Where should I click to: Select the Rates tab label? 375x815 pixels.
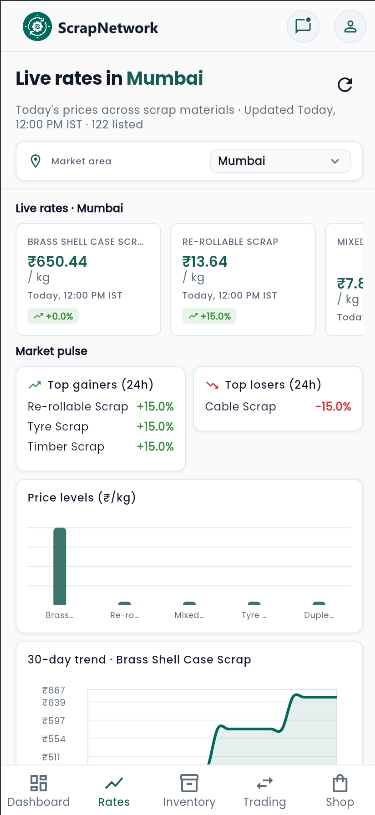point(113,802)
